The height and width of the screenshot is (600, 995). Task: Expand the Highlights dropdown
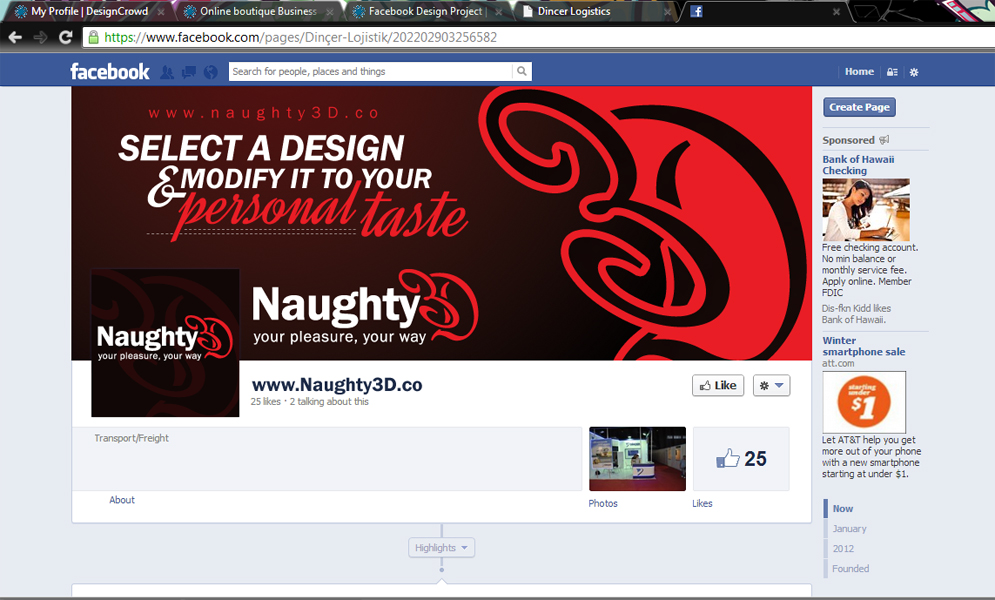tap(442, 547)
